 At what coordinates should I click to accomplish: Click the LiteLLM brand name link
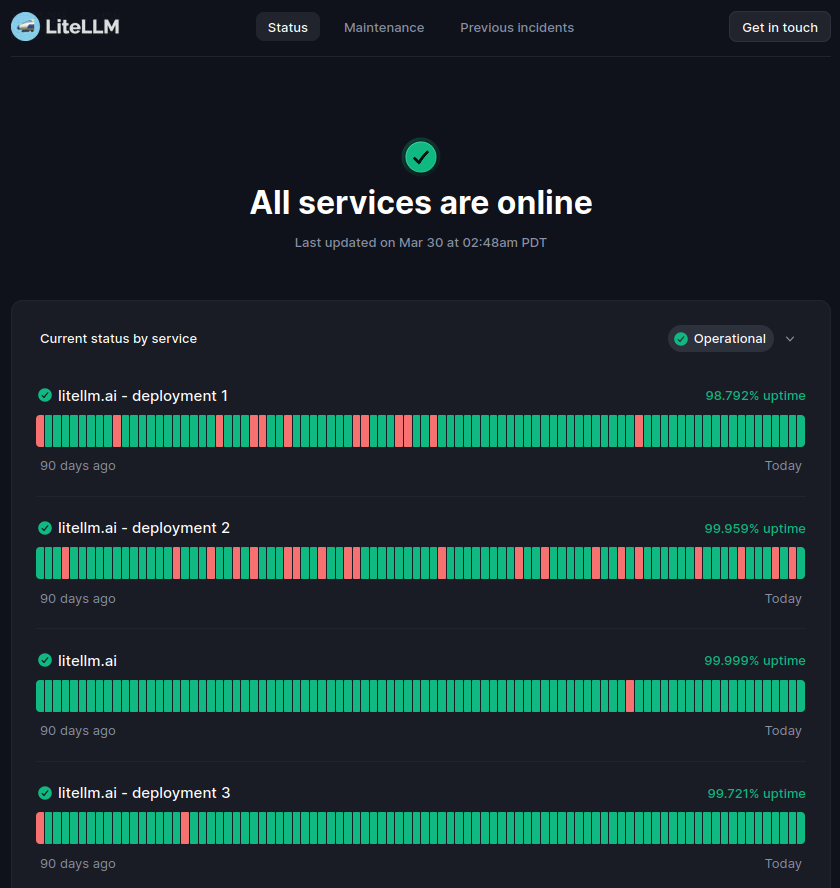click(x=82, y=27)
